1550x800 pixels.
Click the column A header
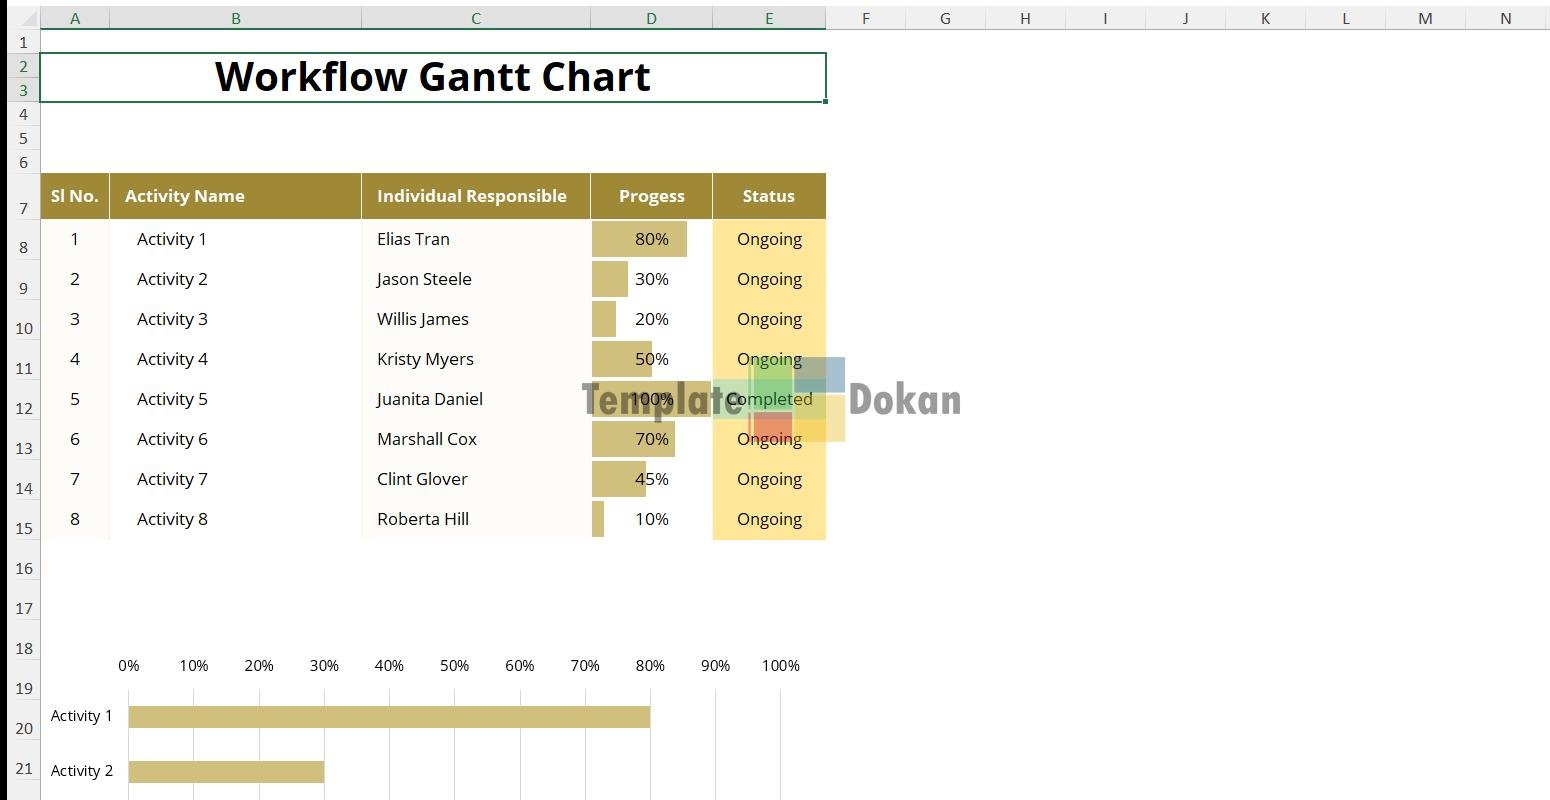pyautogui.click(x=75, y=18)
